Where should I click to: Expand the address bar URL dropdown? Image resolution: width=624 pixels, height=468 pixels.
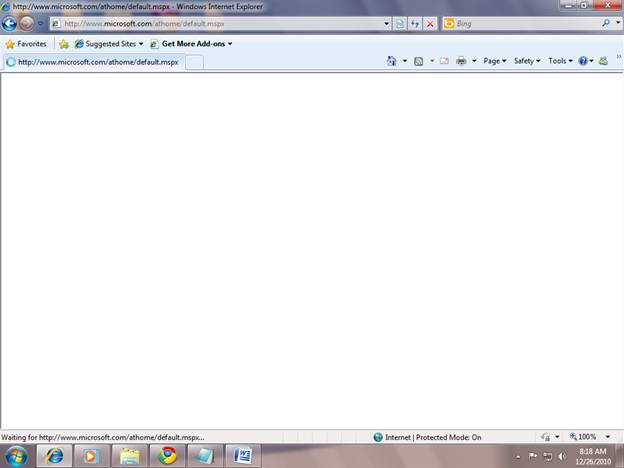pos(386,23)
